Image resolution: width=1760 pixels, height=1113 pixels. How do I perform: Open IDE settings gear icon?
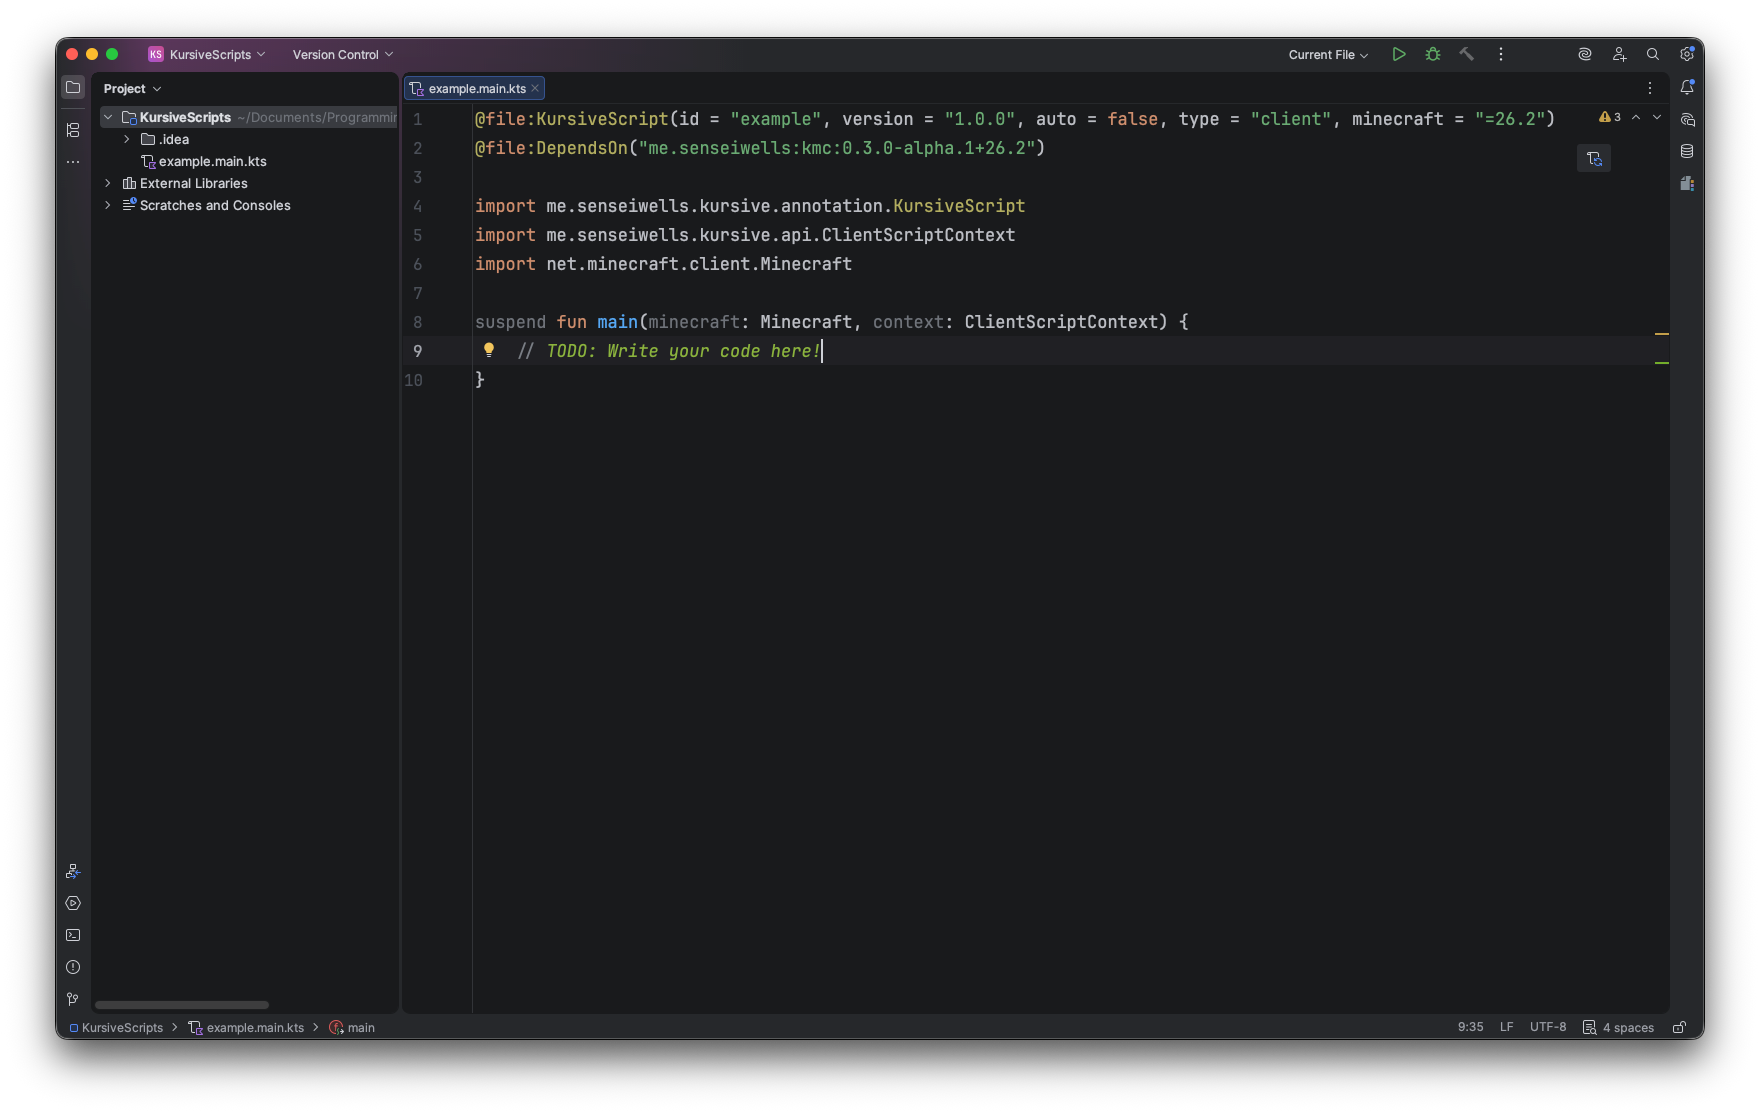click(1687, 54)
